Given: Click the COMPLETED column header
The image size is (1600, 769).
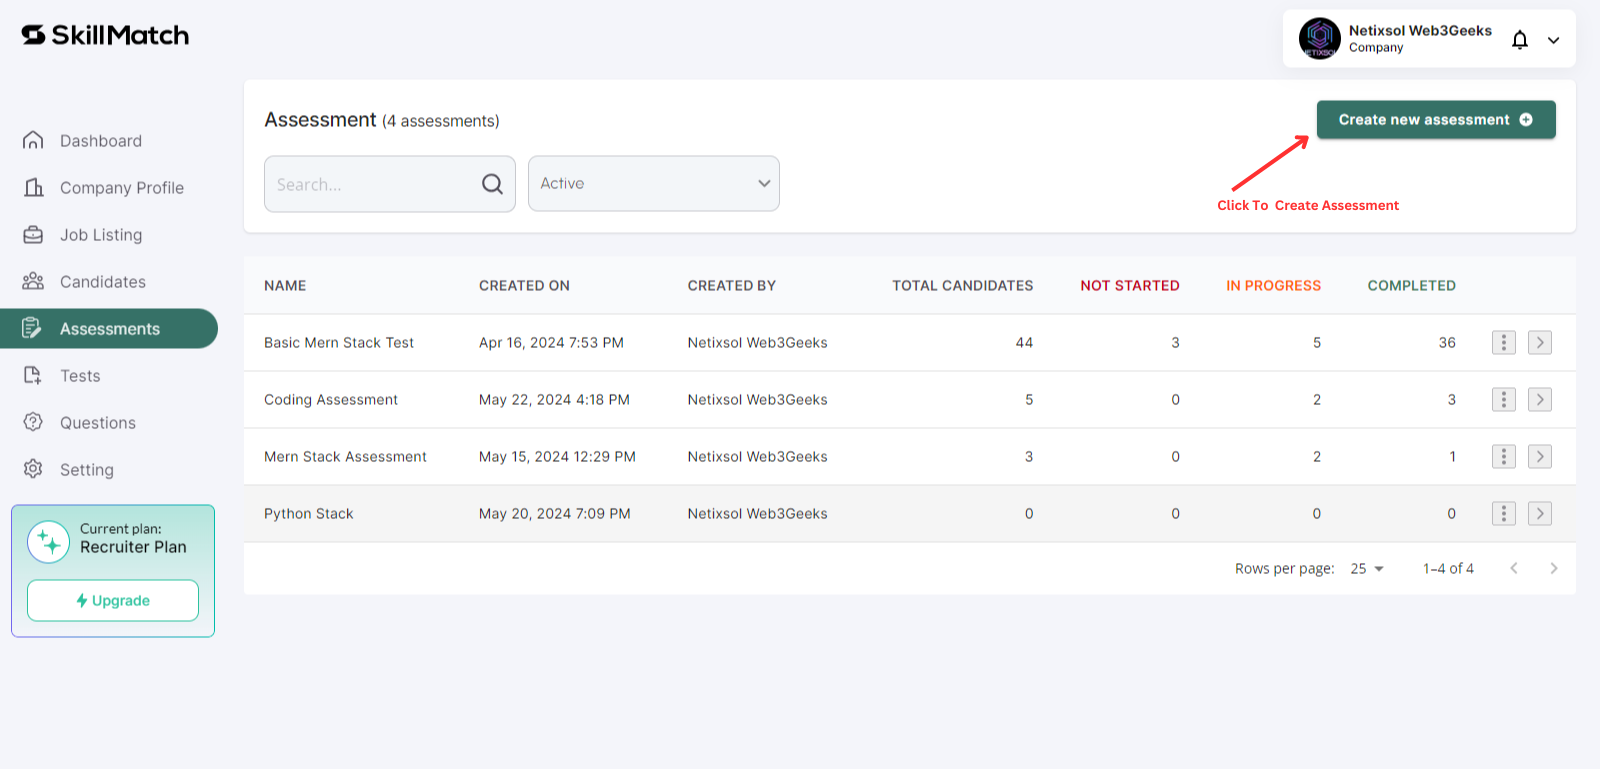Looking at the screenshot, I should 1412,286.
